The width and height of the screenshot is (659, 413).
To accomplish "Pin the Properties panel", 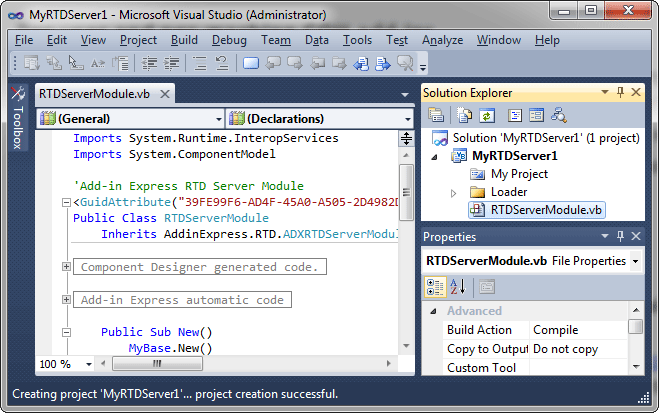I will pyautogui.click(x=620, y=236).
